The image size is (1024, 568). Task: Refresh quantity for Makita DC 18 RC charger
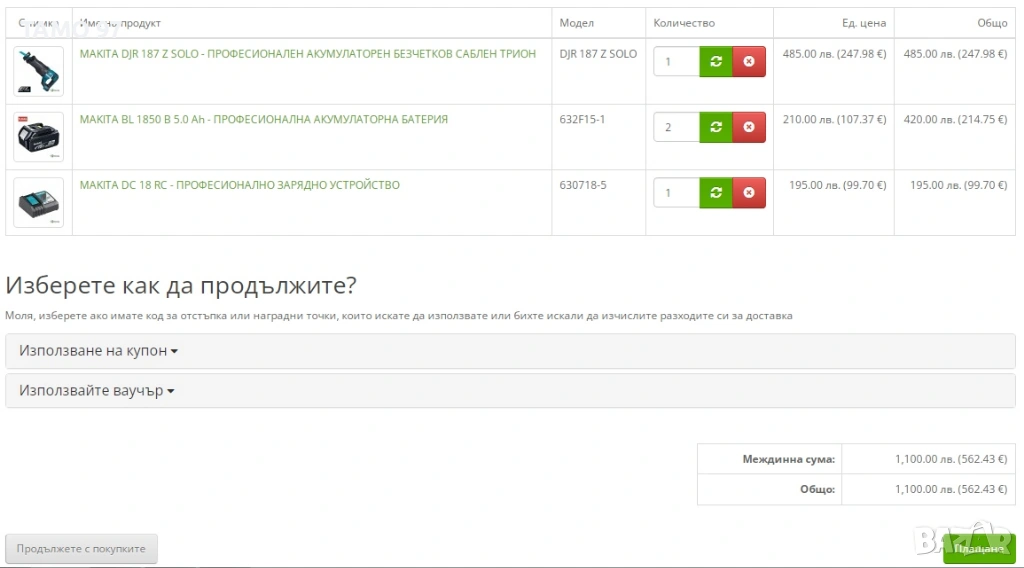click(x=716, y=193)
